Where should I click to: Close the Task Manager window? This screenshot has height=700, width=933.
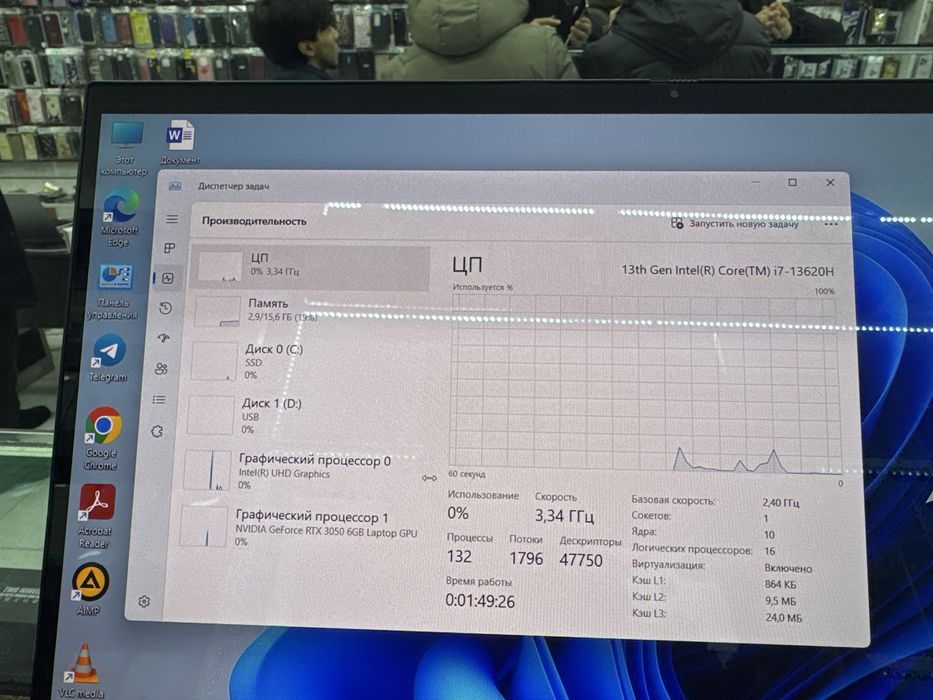coord(831,183)
